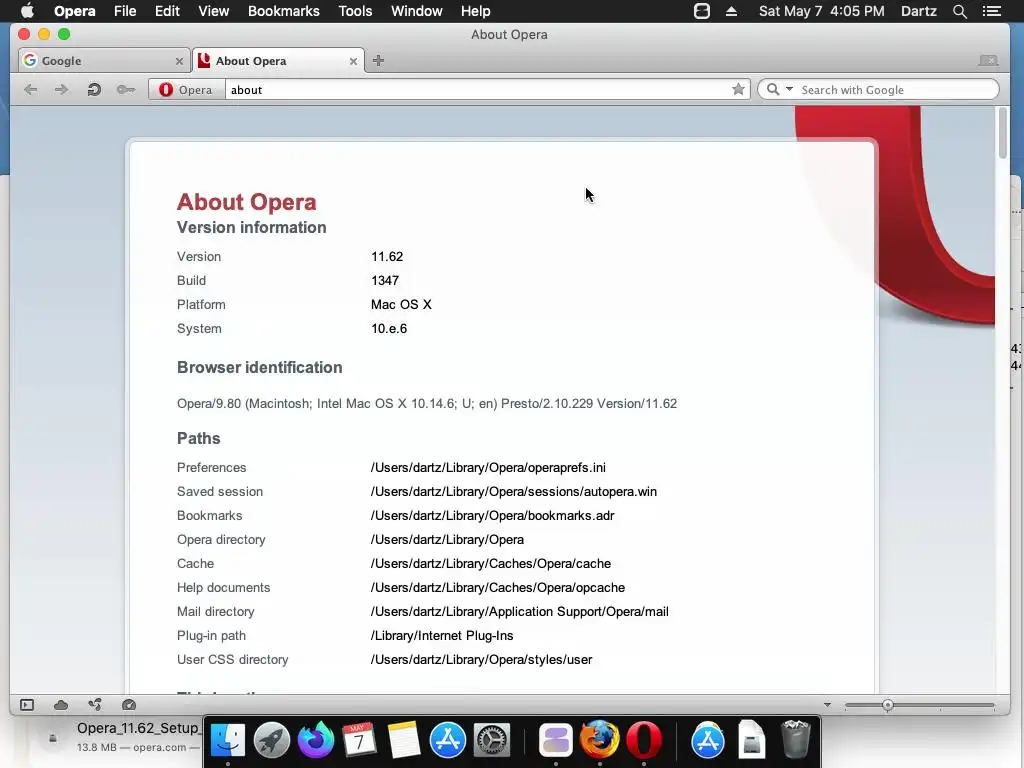The image size is (1024, 768).
Task: Close the About Opera tab
Action: point(353,61)
